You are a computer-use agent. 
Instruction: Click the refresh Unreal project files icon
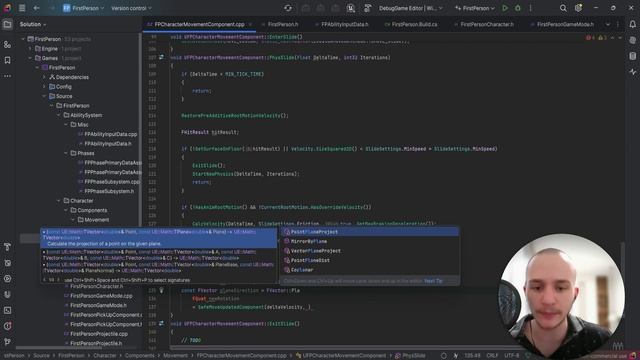288,8
